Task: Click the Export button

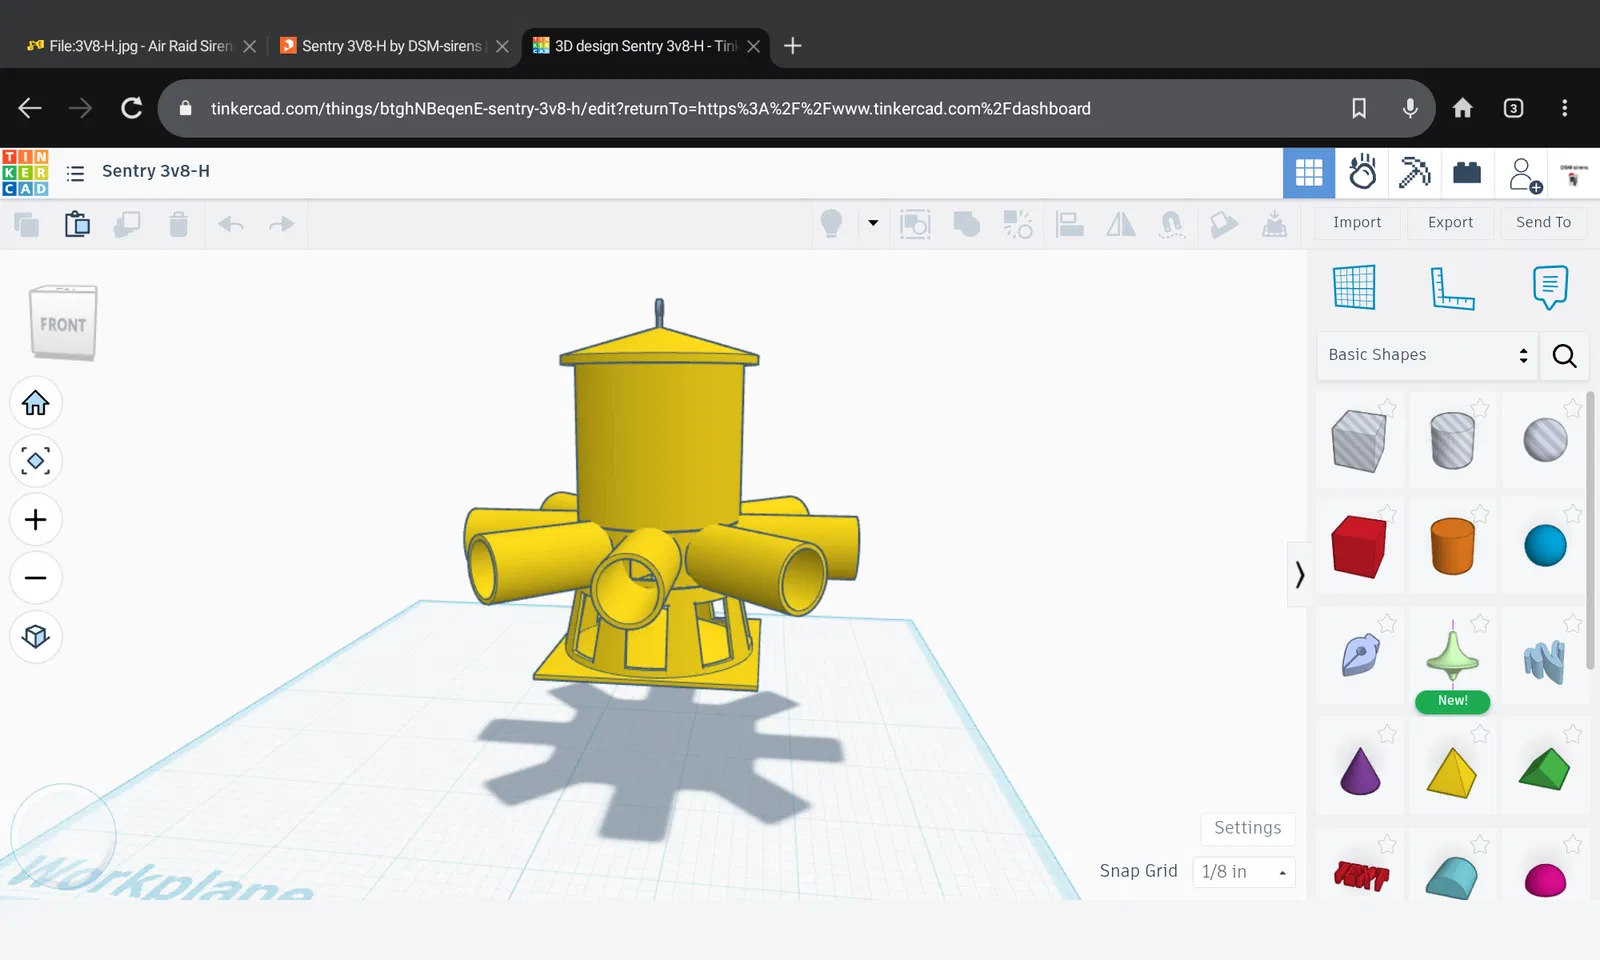Action: 1450,223
